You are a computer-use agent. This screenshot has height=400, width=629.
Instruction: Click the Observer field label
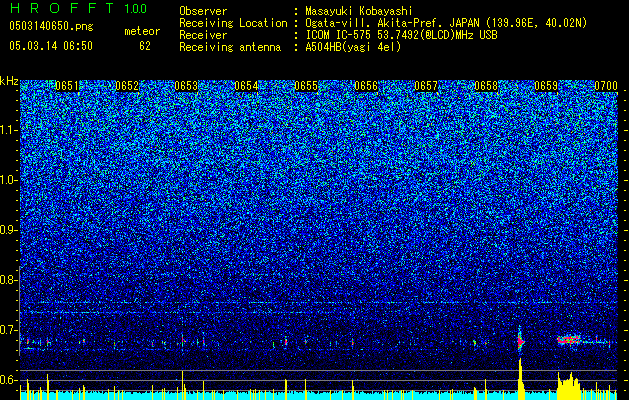click(x=203, y=12)
